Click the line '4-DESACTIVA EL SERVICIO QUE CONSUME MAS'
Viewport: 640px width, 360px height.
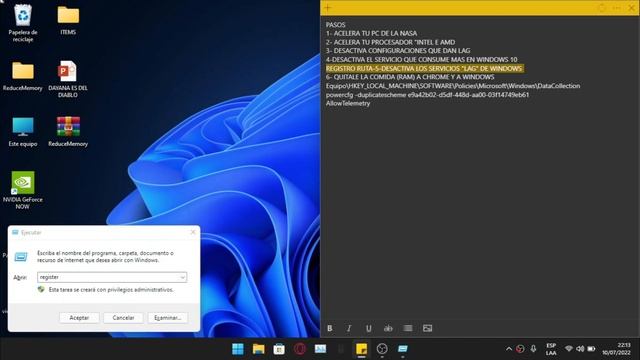point(421,60)
